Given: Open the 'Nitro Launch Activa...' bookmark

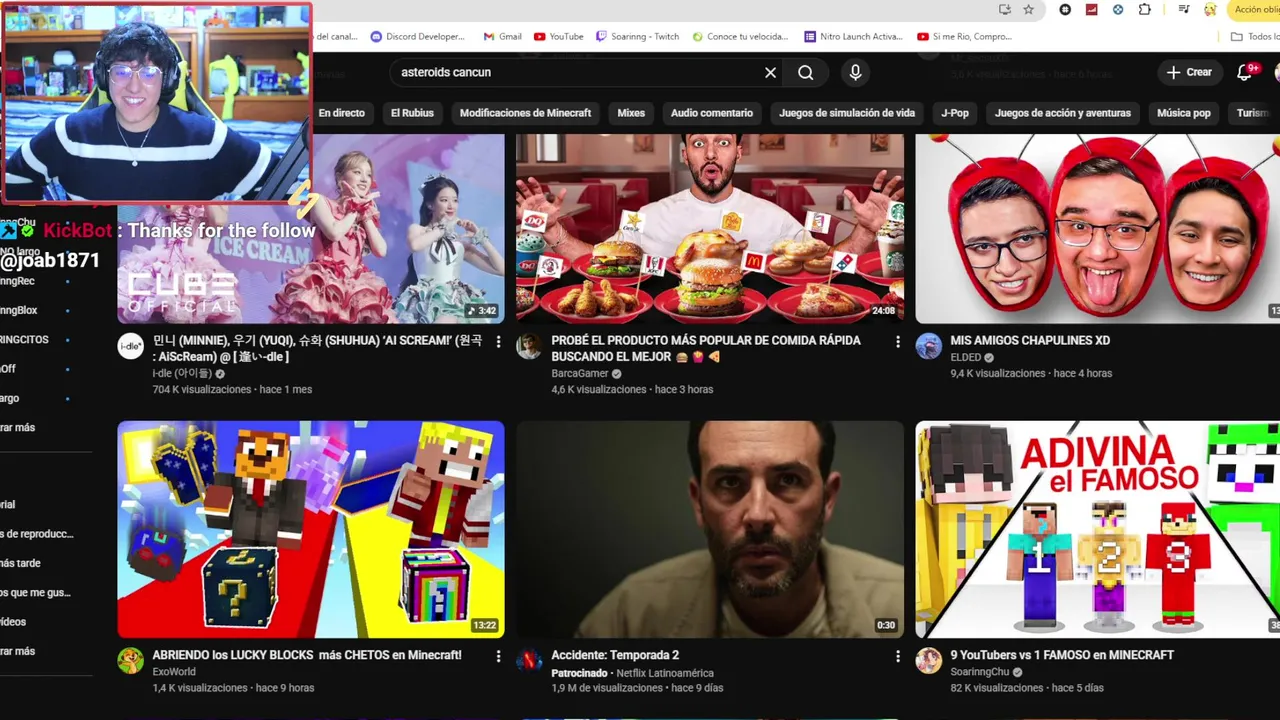Looking at the screenshot, I should 853,36.
